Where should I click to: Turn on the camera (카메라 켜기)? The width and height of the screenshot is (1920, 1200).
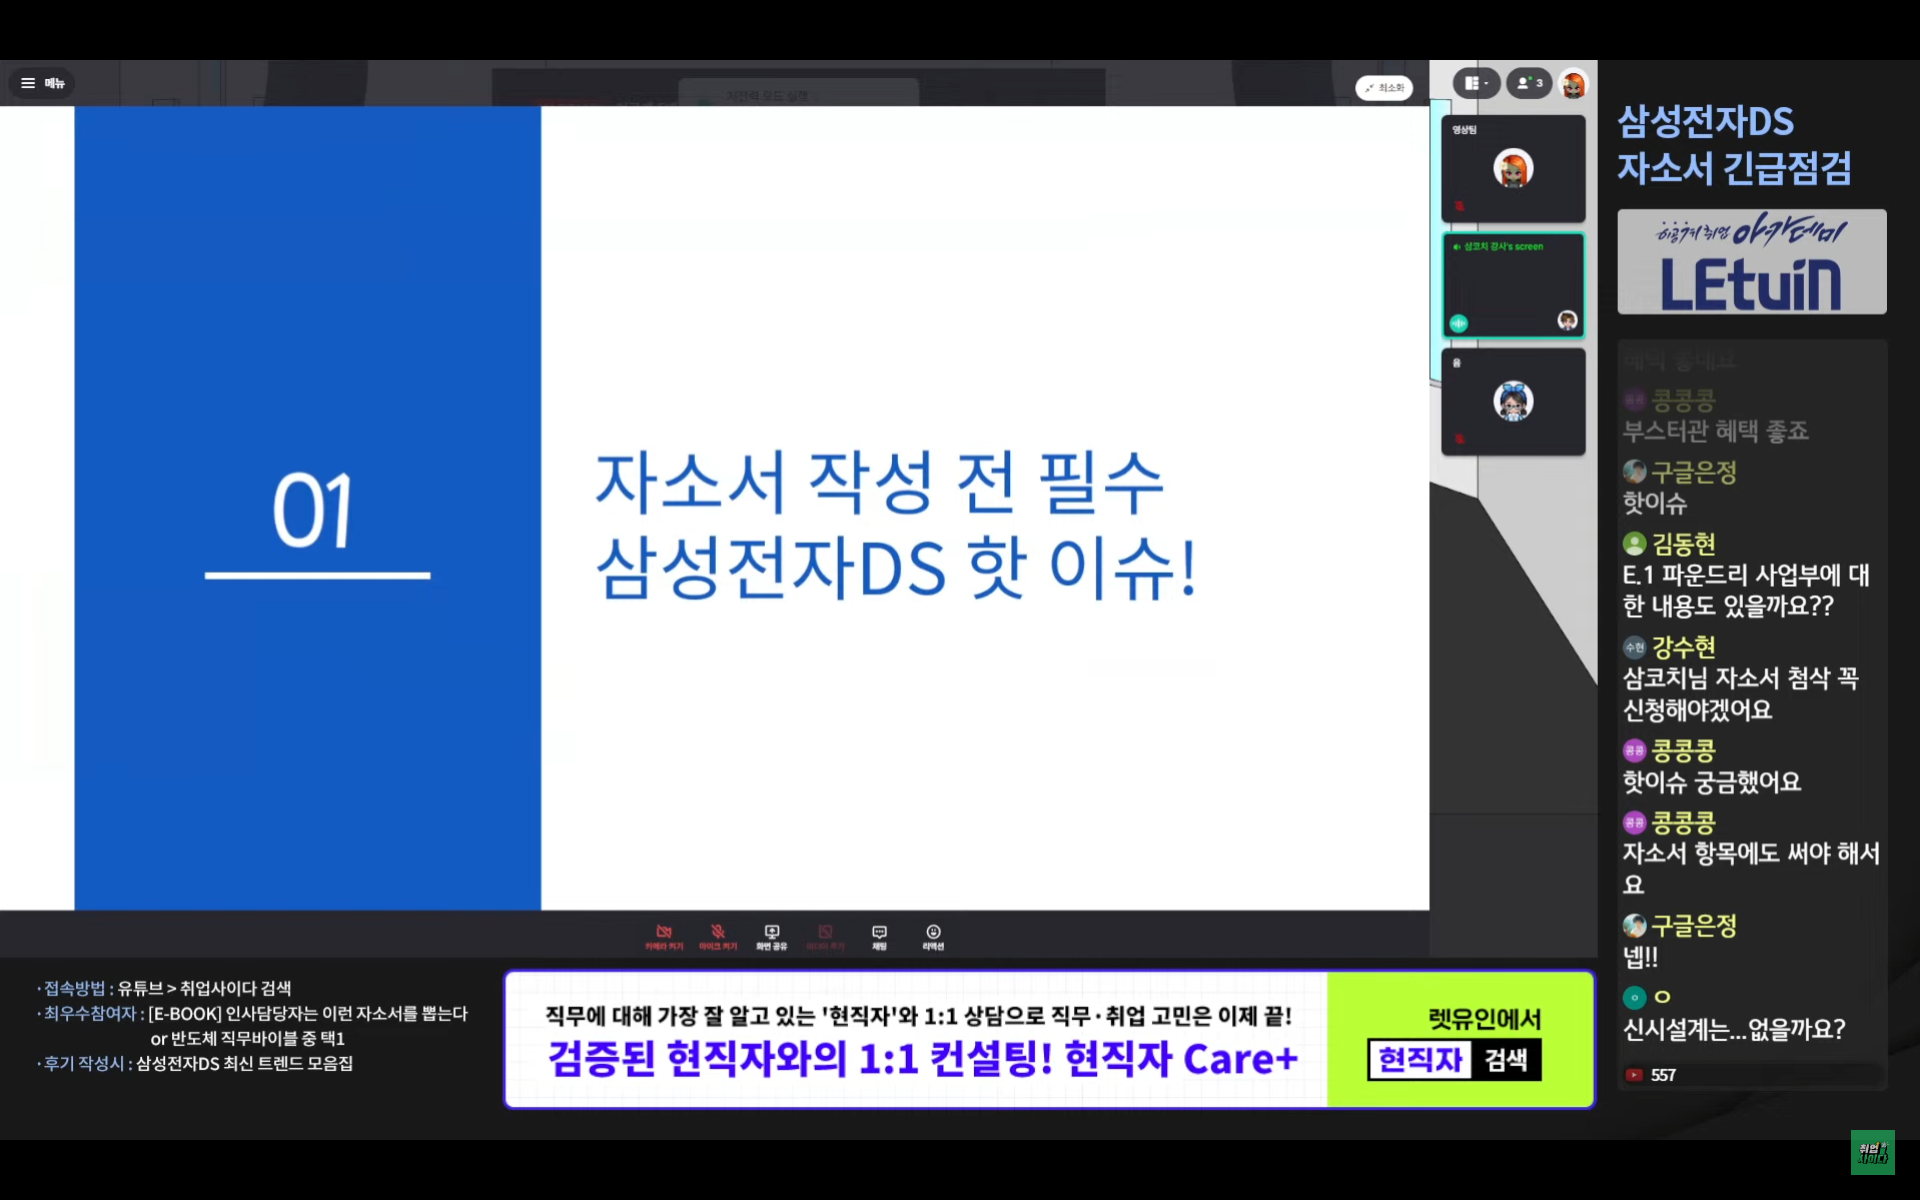[x=664, y=937]
